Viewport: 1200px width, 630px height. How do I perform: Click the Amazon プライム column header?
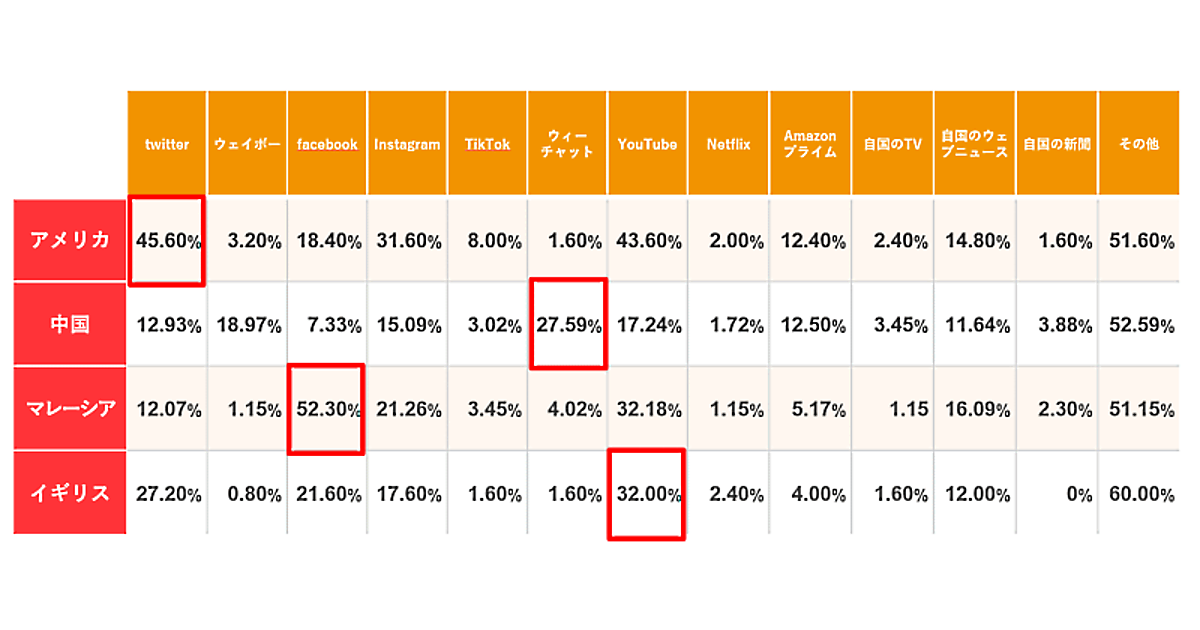(810, 144)
